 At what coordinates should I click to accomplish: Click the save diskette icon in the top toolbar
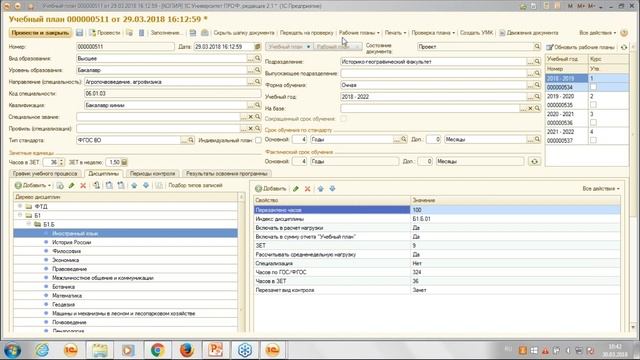point(80,33)
